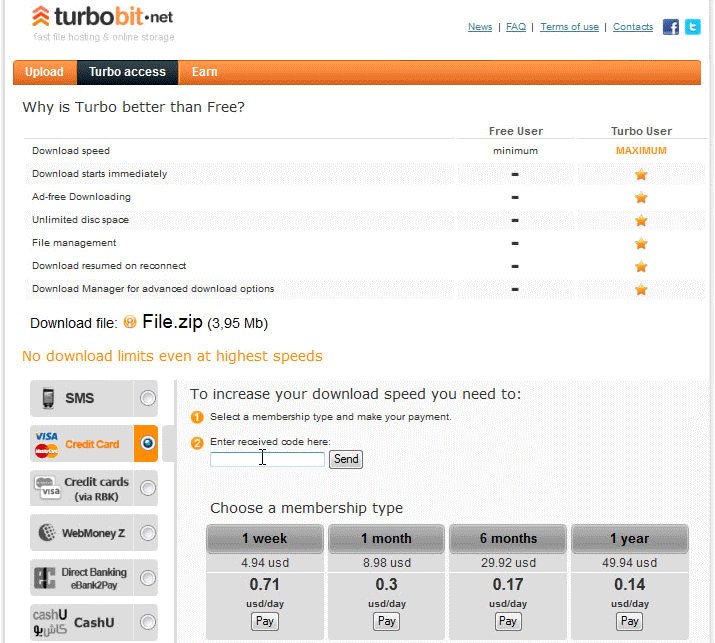Open the Facebook page icon

click(670, 27)
